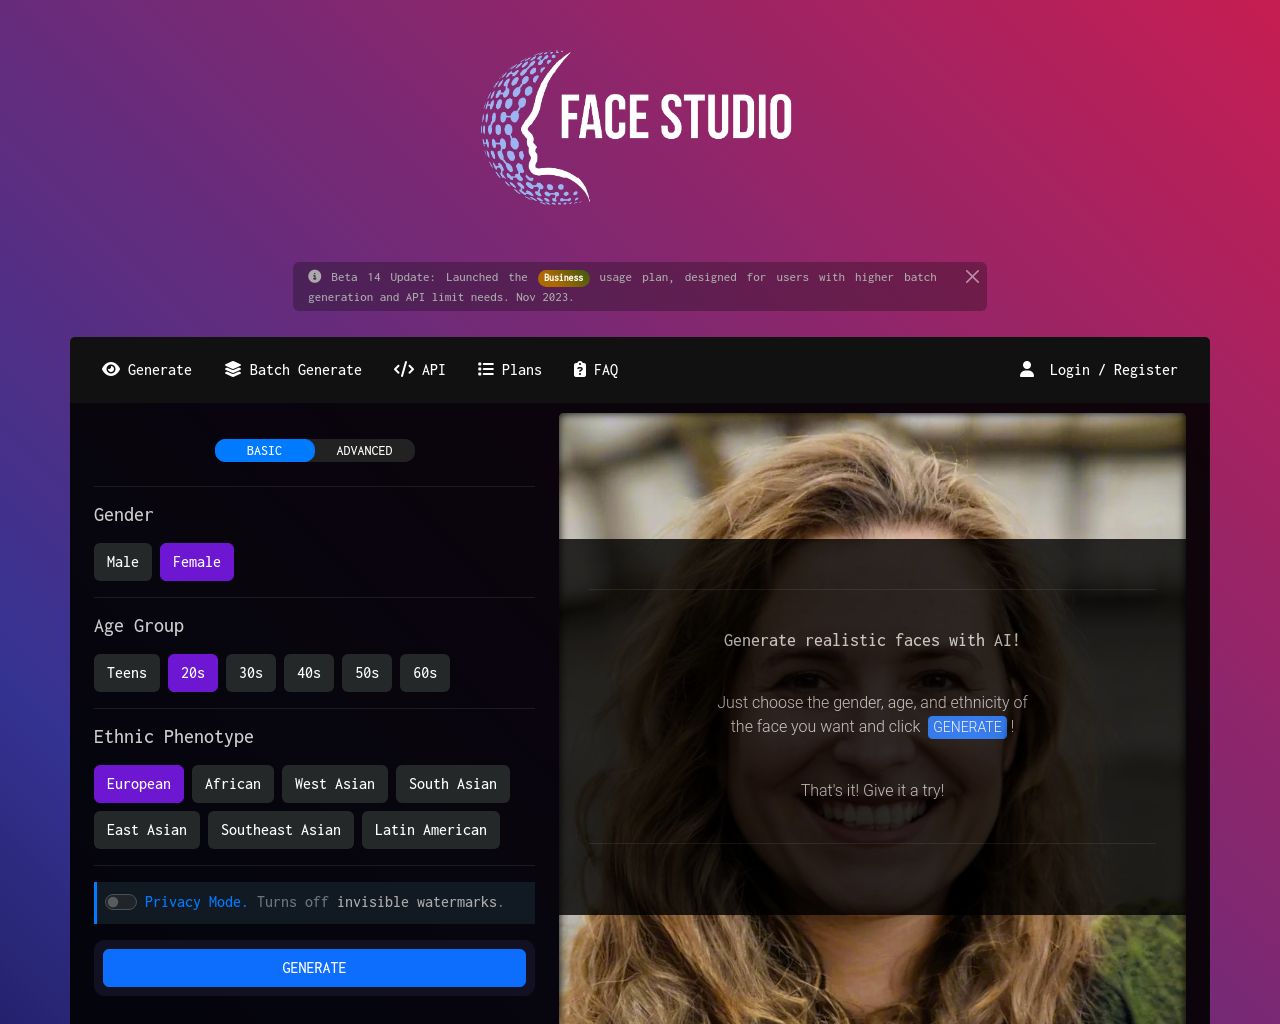Screen dimensions: 1280x1024
Task: Dismiss the Beta 14 update banner
Action: click(x=972, y=277)
